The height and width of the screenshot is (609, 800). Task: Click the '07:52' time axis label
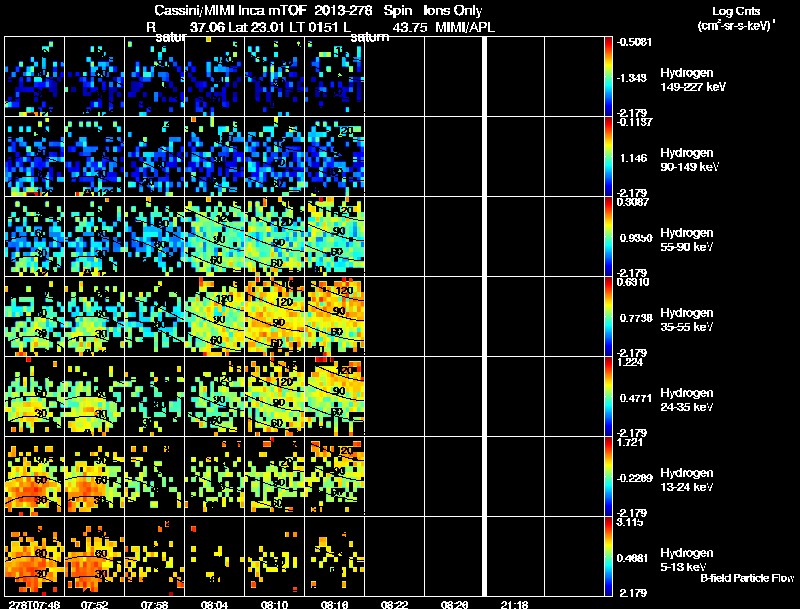pyautogui.click(x=95, y=604)
